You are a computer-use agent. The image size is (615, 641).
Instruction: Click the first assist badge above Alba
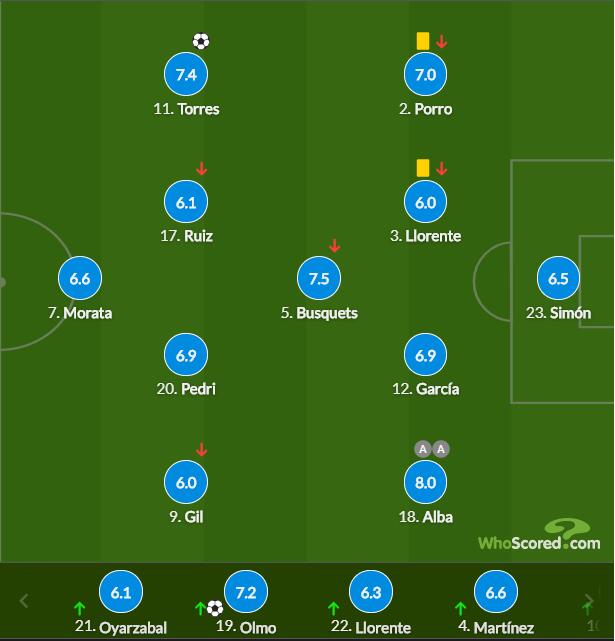[x=423, y=449]
